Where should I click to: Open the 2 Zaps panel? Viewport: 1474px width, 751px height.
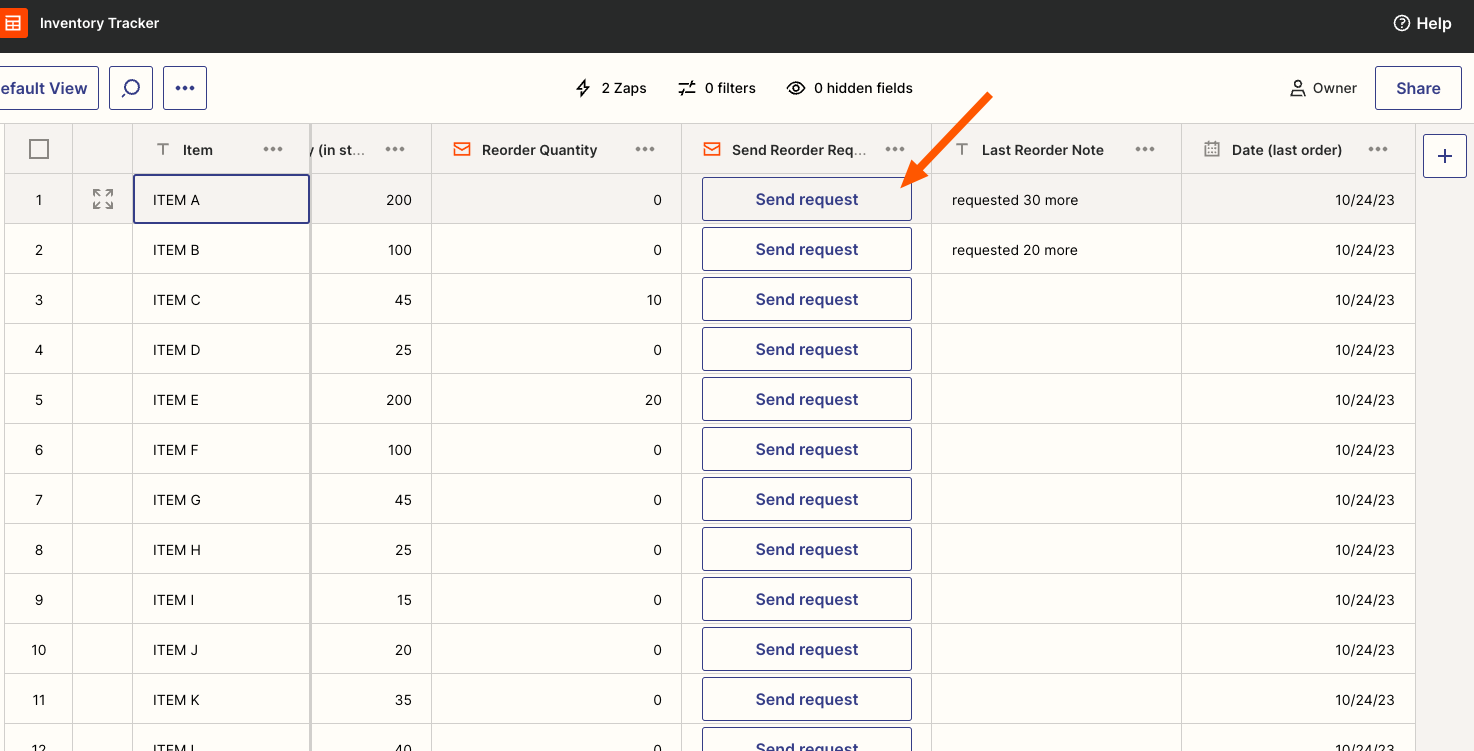(611, 88)
